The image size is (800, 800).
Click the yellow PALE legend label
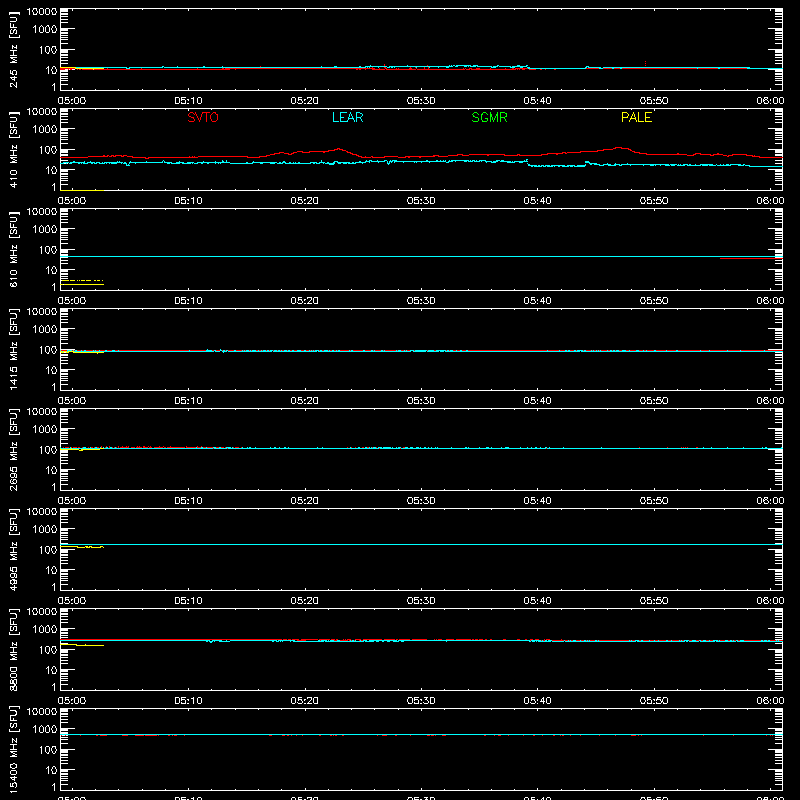click(x=636, y=117)
